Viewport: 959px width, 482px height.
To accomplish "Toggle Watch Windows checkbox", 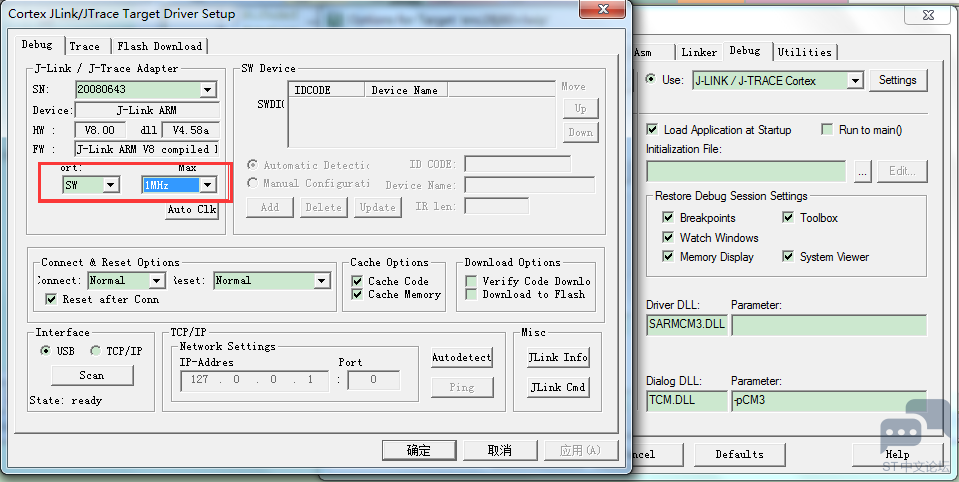I will [668, 237].
